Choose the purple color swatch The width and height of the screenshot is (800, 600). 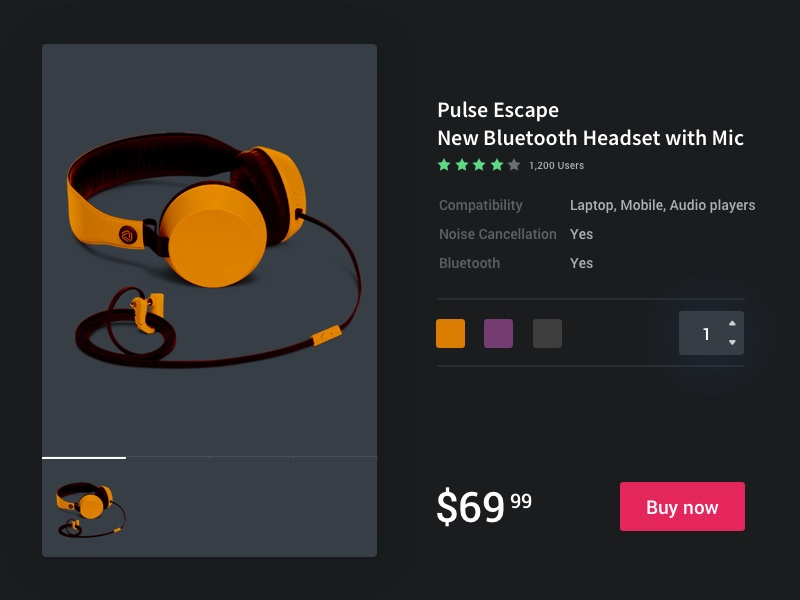(498, 334)
